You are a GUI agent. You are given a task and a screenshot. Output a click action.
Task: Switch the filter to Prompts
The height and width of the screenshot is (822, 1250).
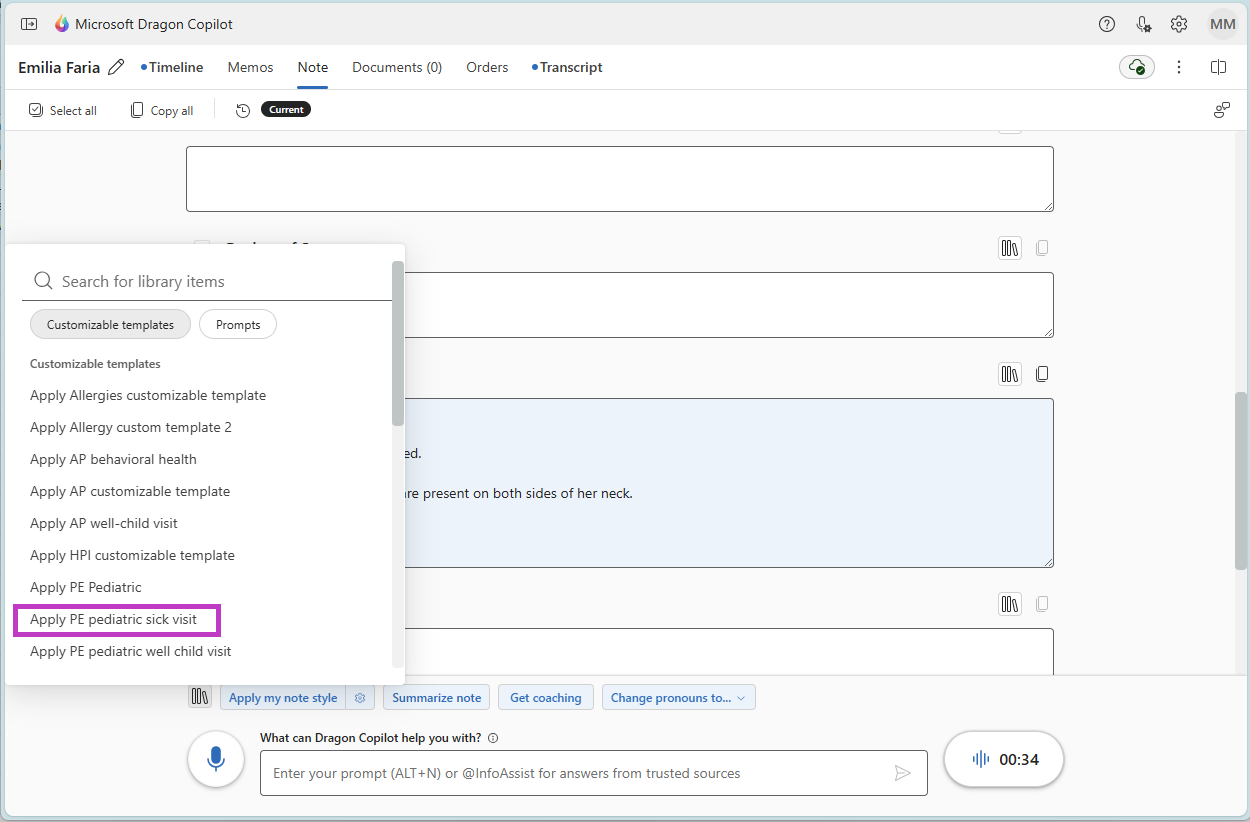(x=237, y=324)
